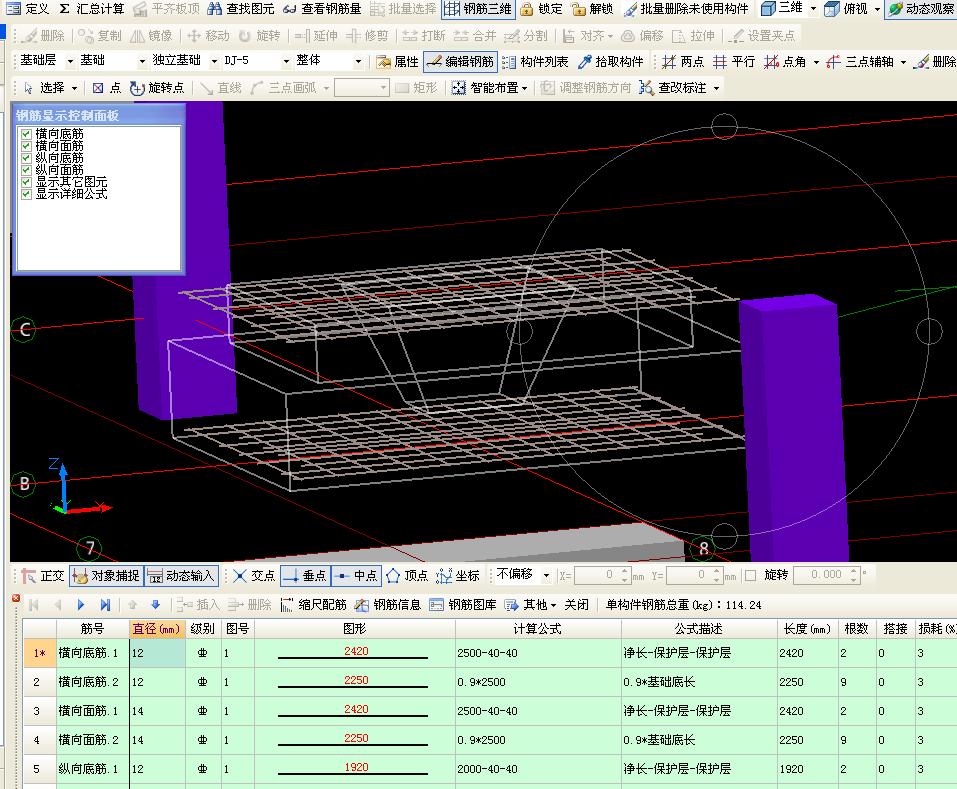Click 直径(mm) column header
The width and height of the screenshot is (957, 789).
[x=157, y=629]
